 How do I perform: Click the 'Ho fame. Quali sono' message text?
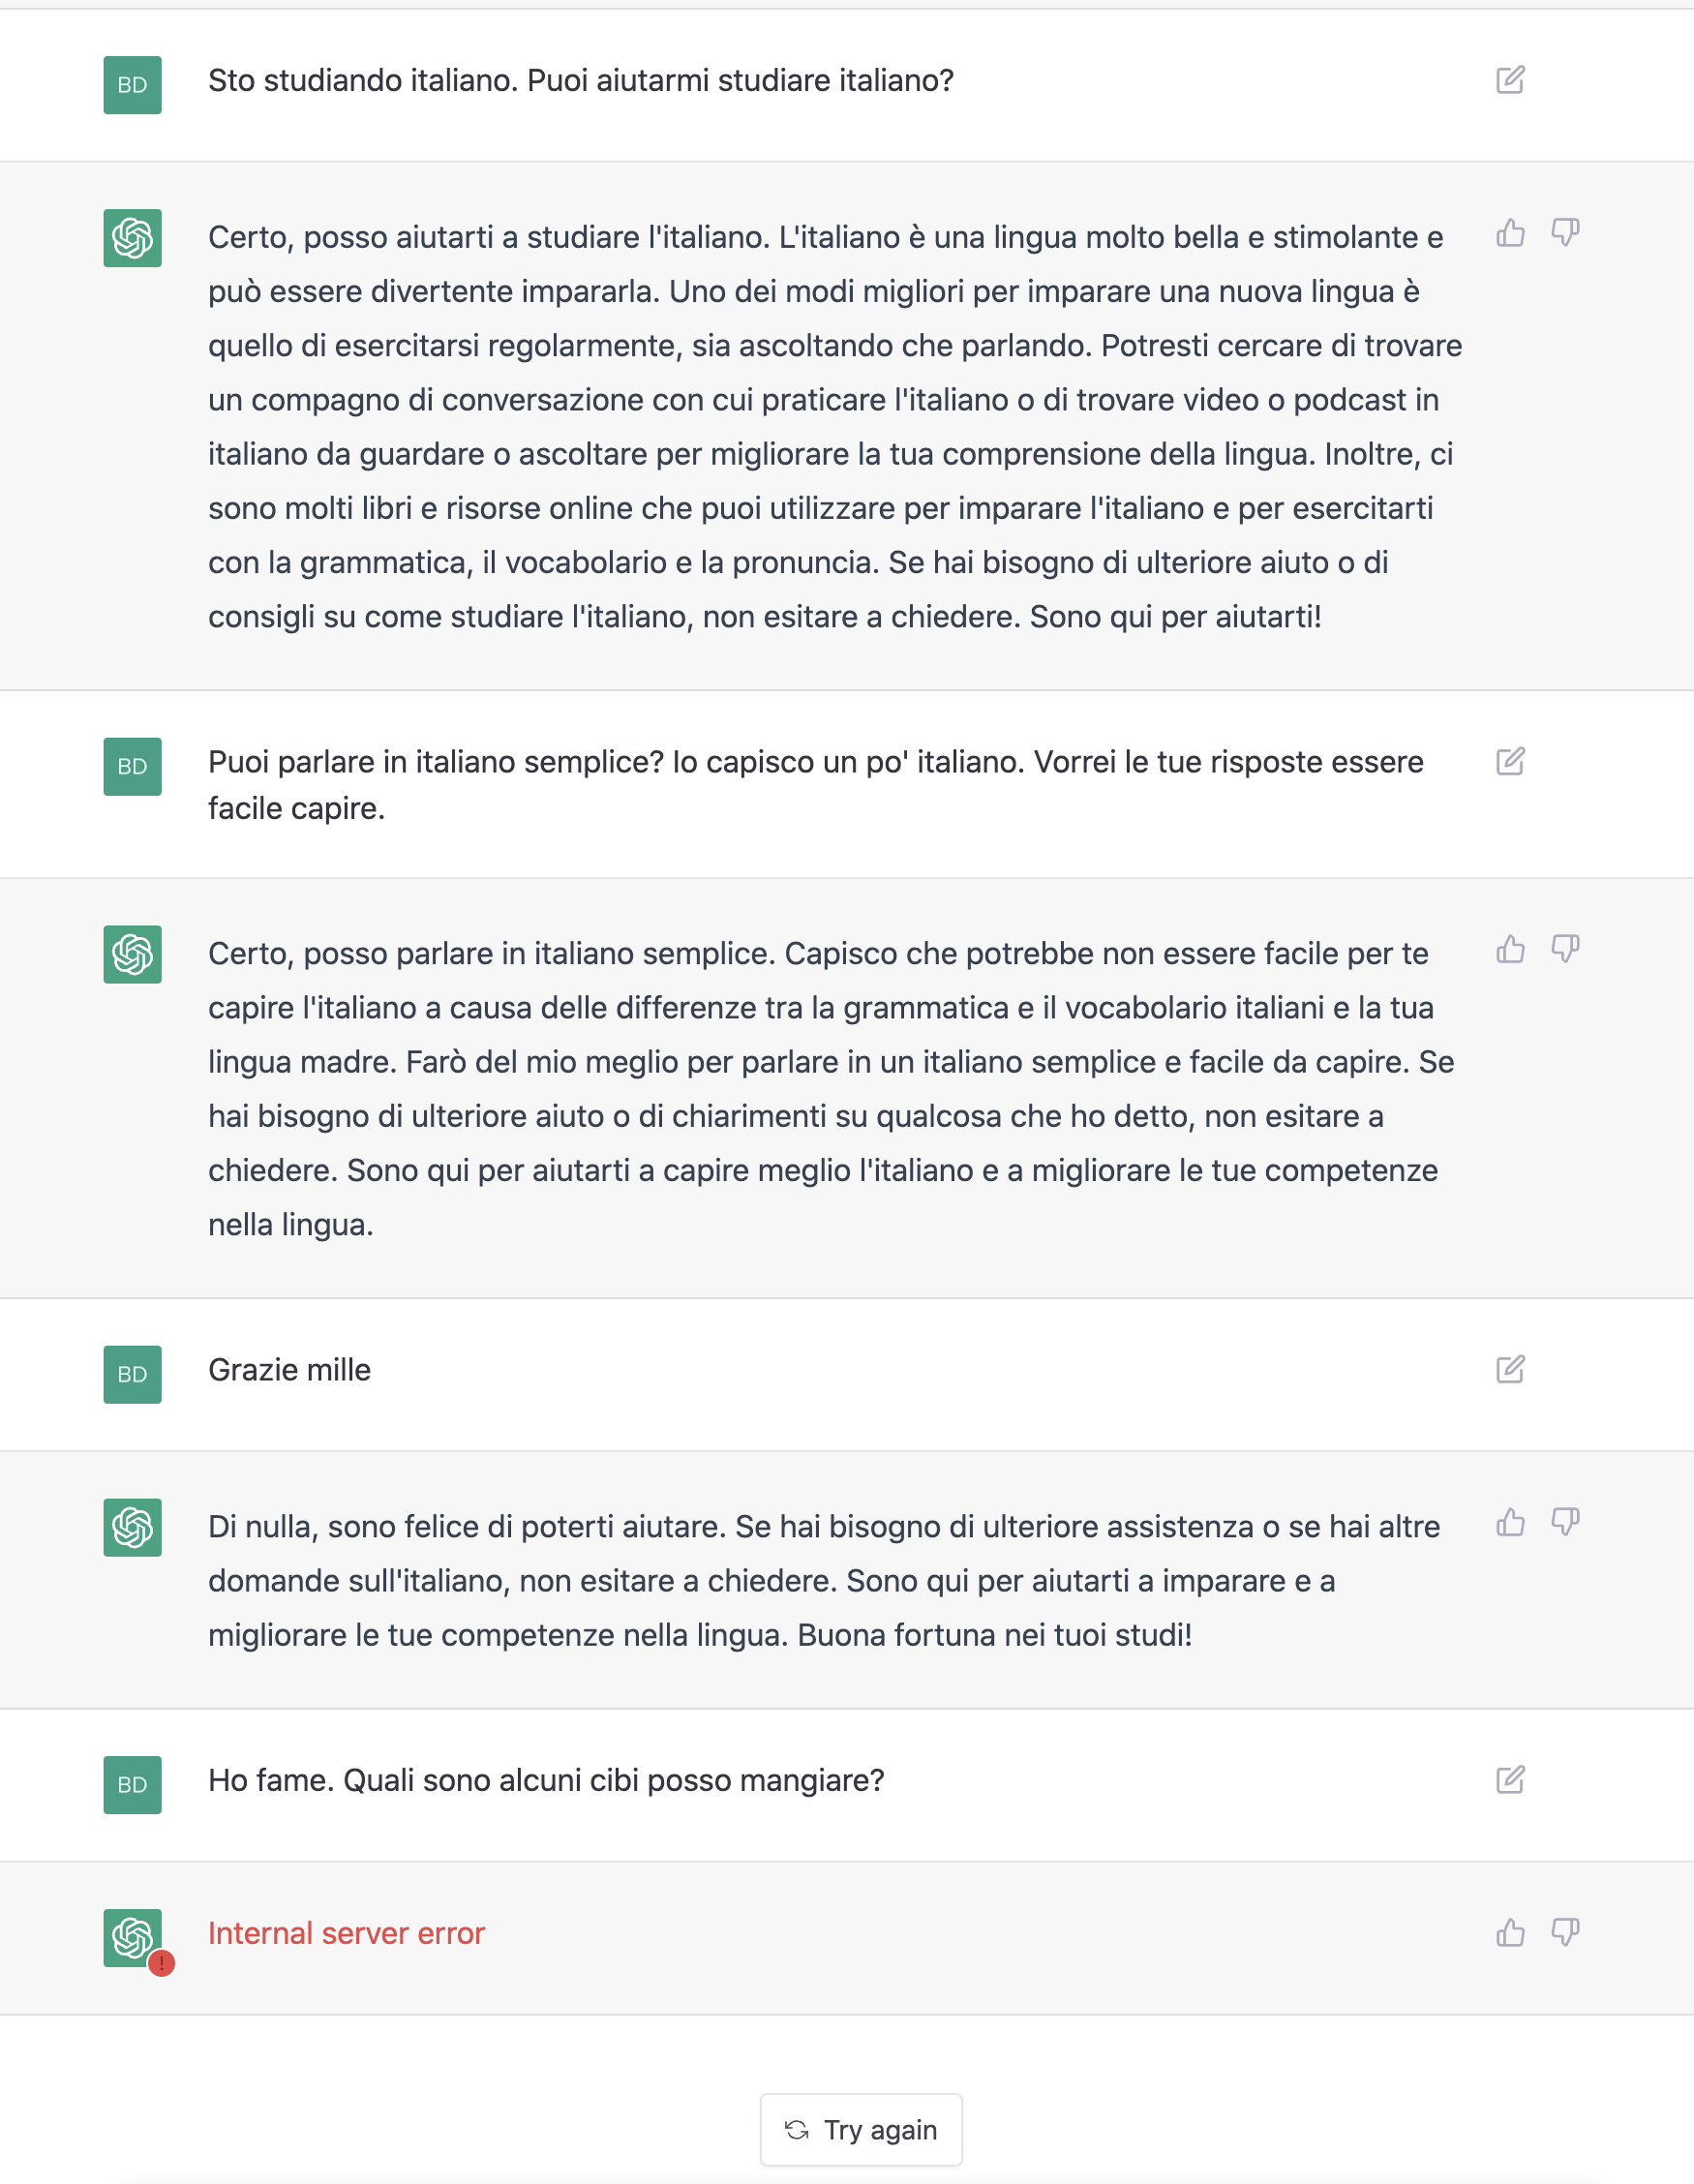tap(546, 1780)
